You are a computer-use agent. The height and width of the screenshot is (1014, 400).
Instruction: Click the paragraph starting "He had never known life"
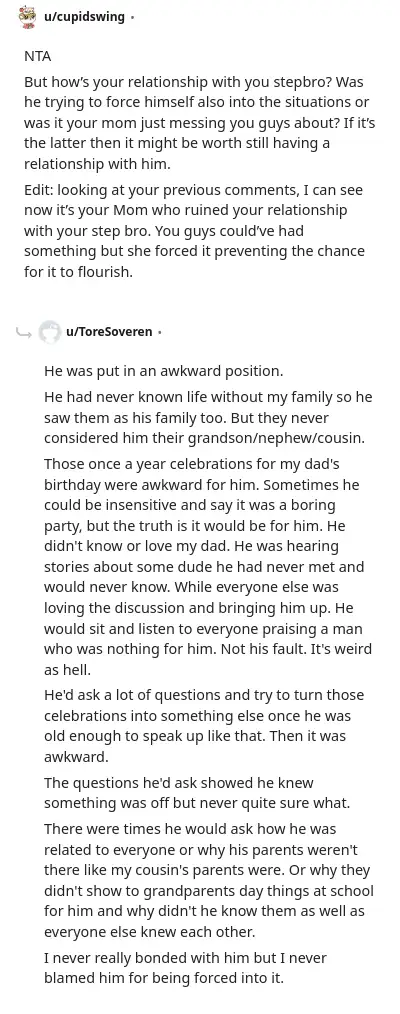coord(208,417)
